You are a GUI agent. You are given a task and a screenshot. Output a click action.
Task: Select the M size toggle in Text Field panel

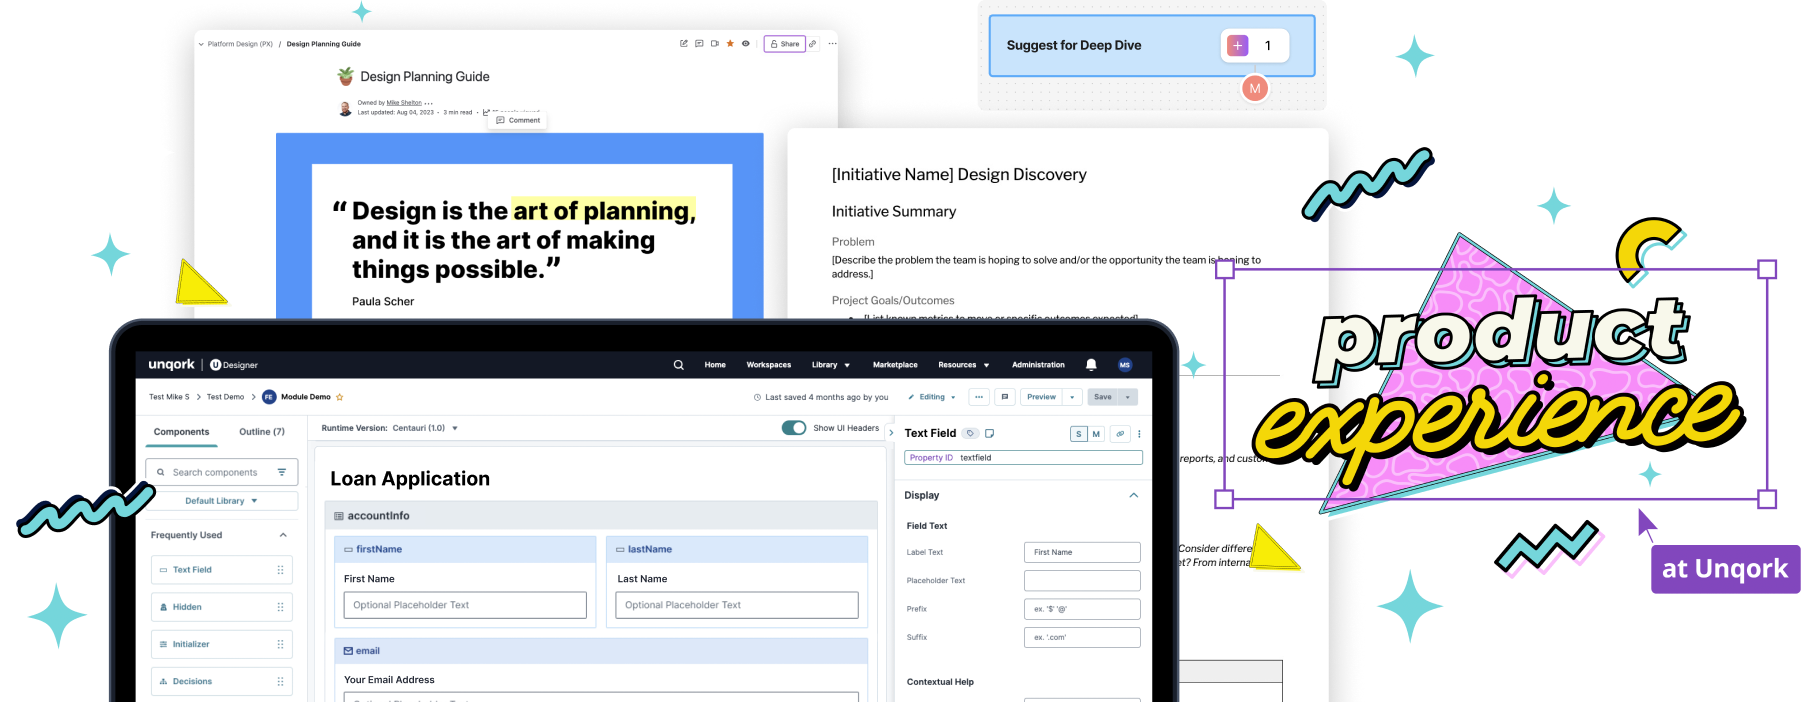point(1096,434)
